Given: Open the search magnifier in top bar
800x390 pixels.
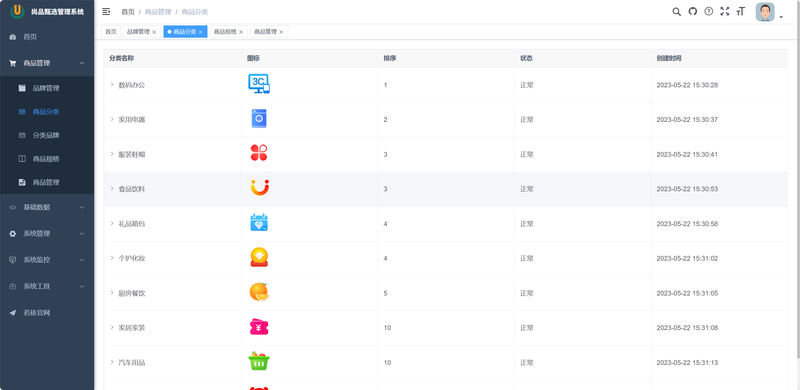Looking at the screenshot, I should [677, 12].
